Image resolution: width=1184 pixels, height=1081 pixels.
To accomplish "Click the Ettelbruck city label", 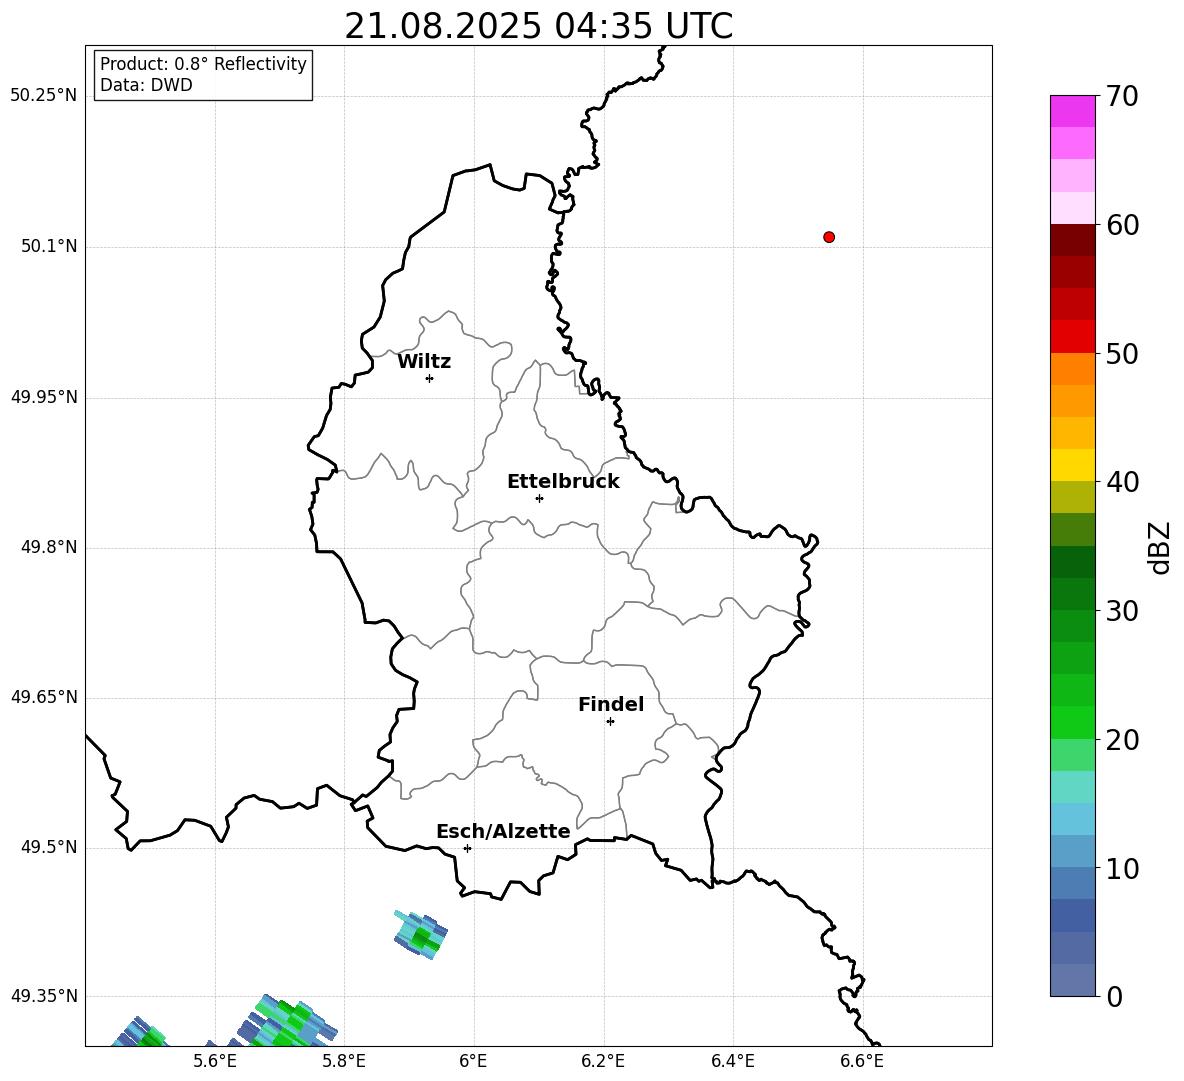I will click(563, 482).
